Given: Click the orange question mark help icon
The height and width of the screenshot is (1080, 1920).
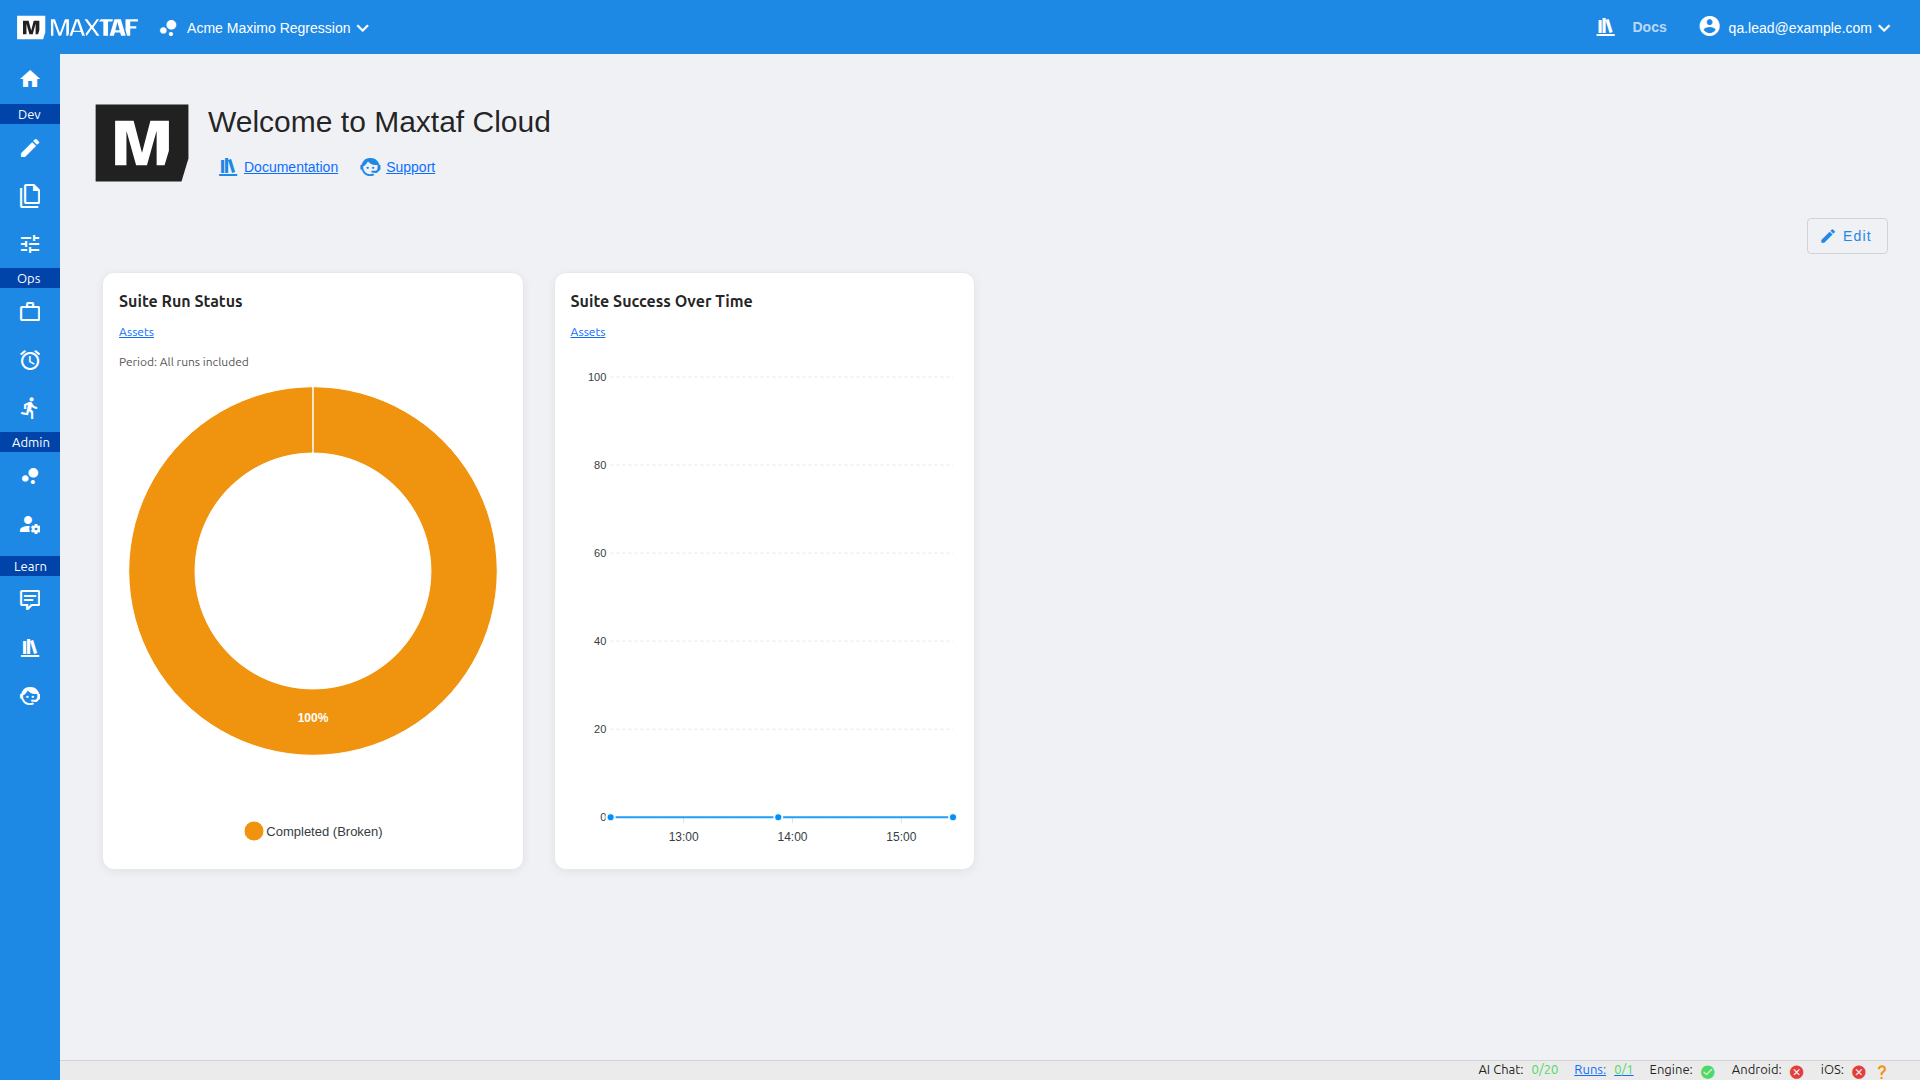Looking at the screenshot, I should click(x=1881, y=1071).
